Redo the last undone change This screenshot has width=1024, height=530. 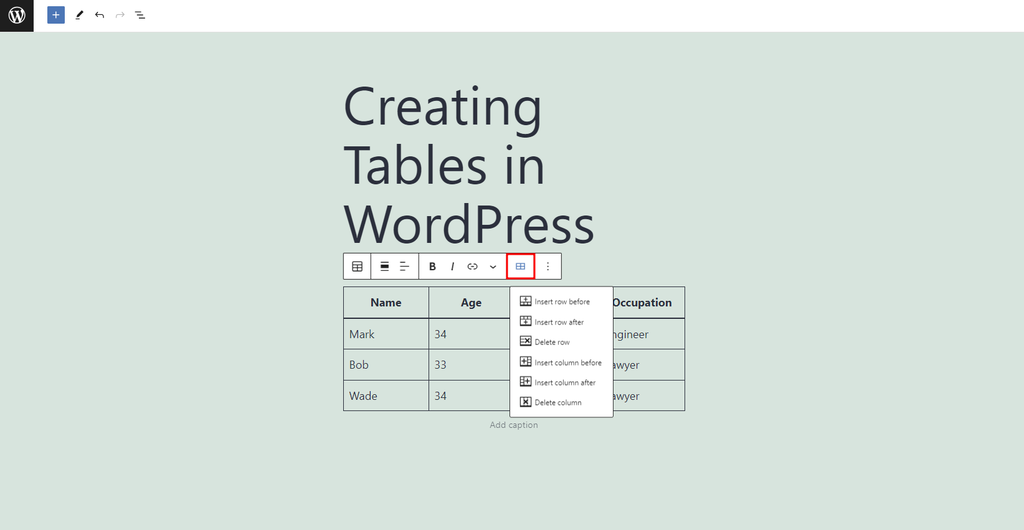(120, 14)
